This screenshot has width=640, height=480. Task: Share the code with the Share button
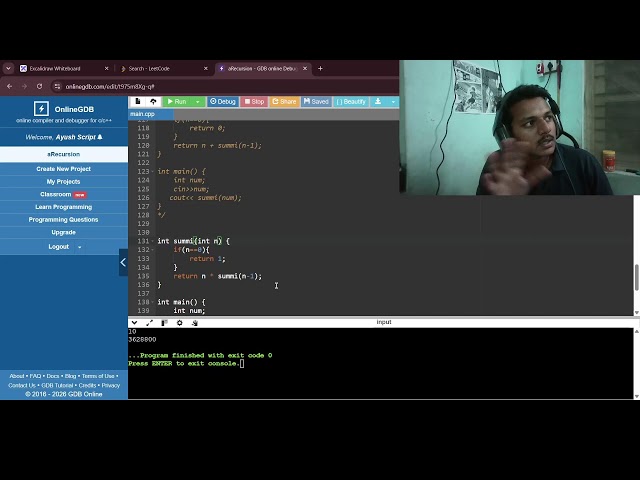tap(284, 101)
